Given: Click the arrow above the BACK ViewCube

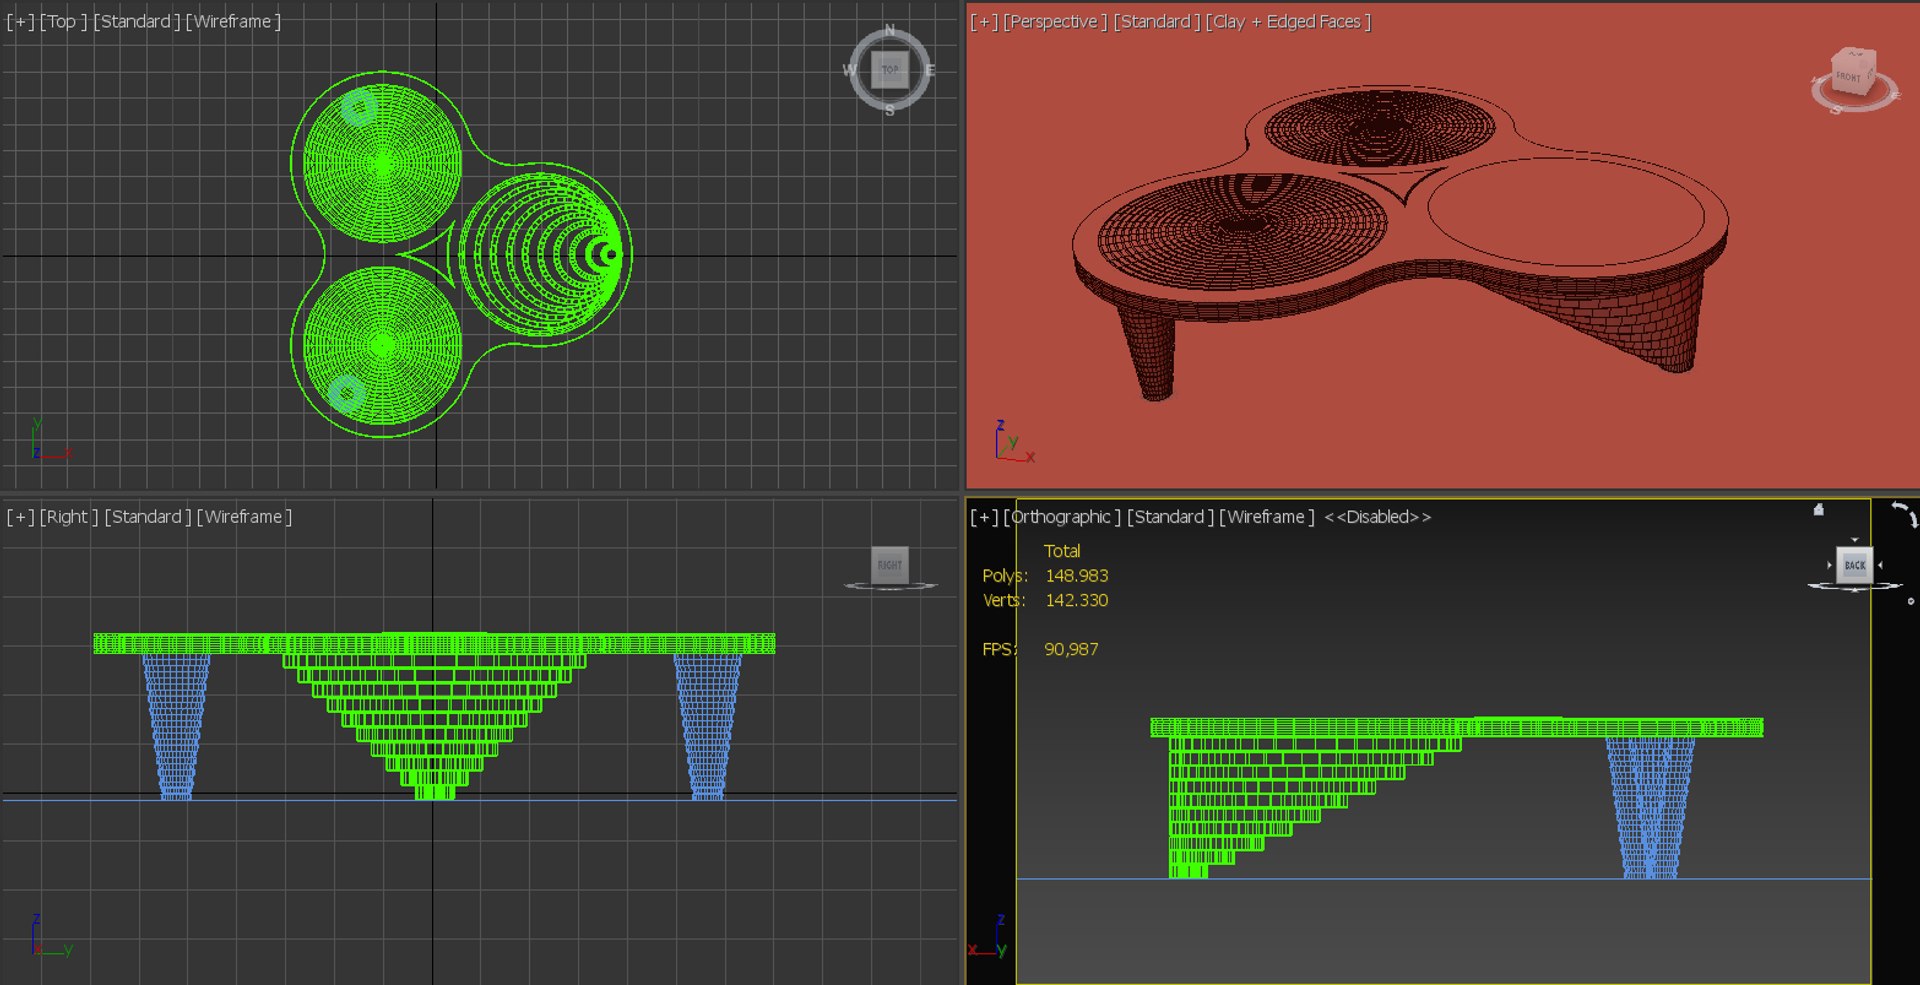Looking at the screenshot, I should pyautogui.click(x=1855, y=540).
